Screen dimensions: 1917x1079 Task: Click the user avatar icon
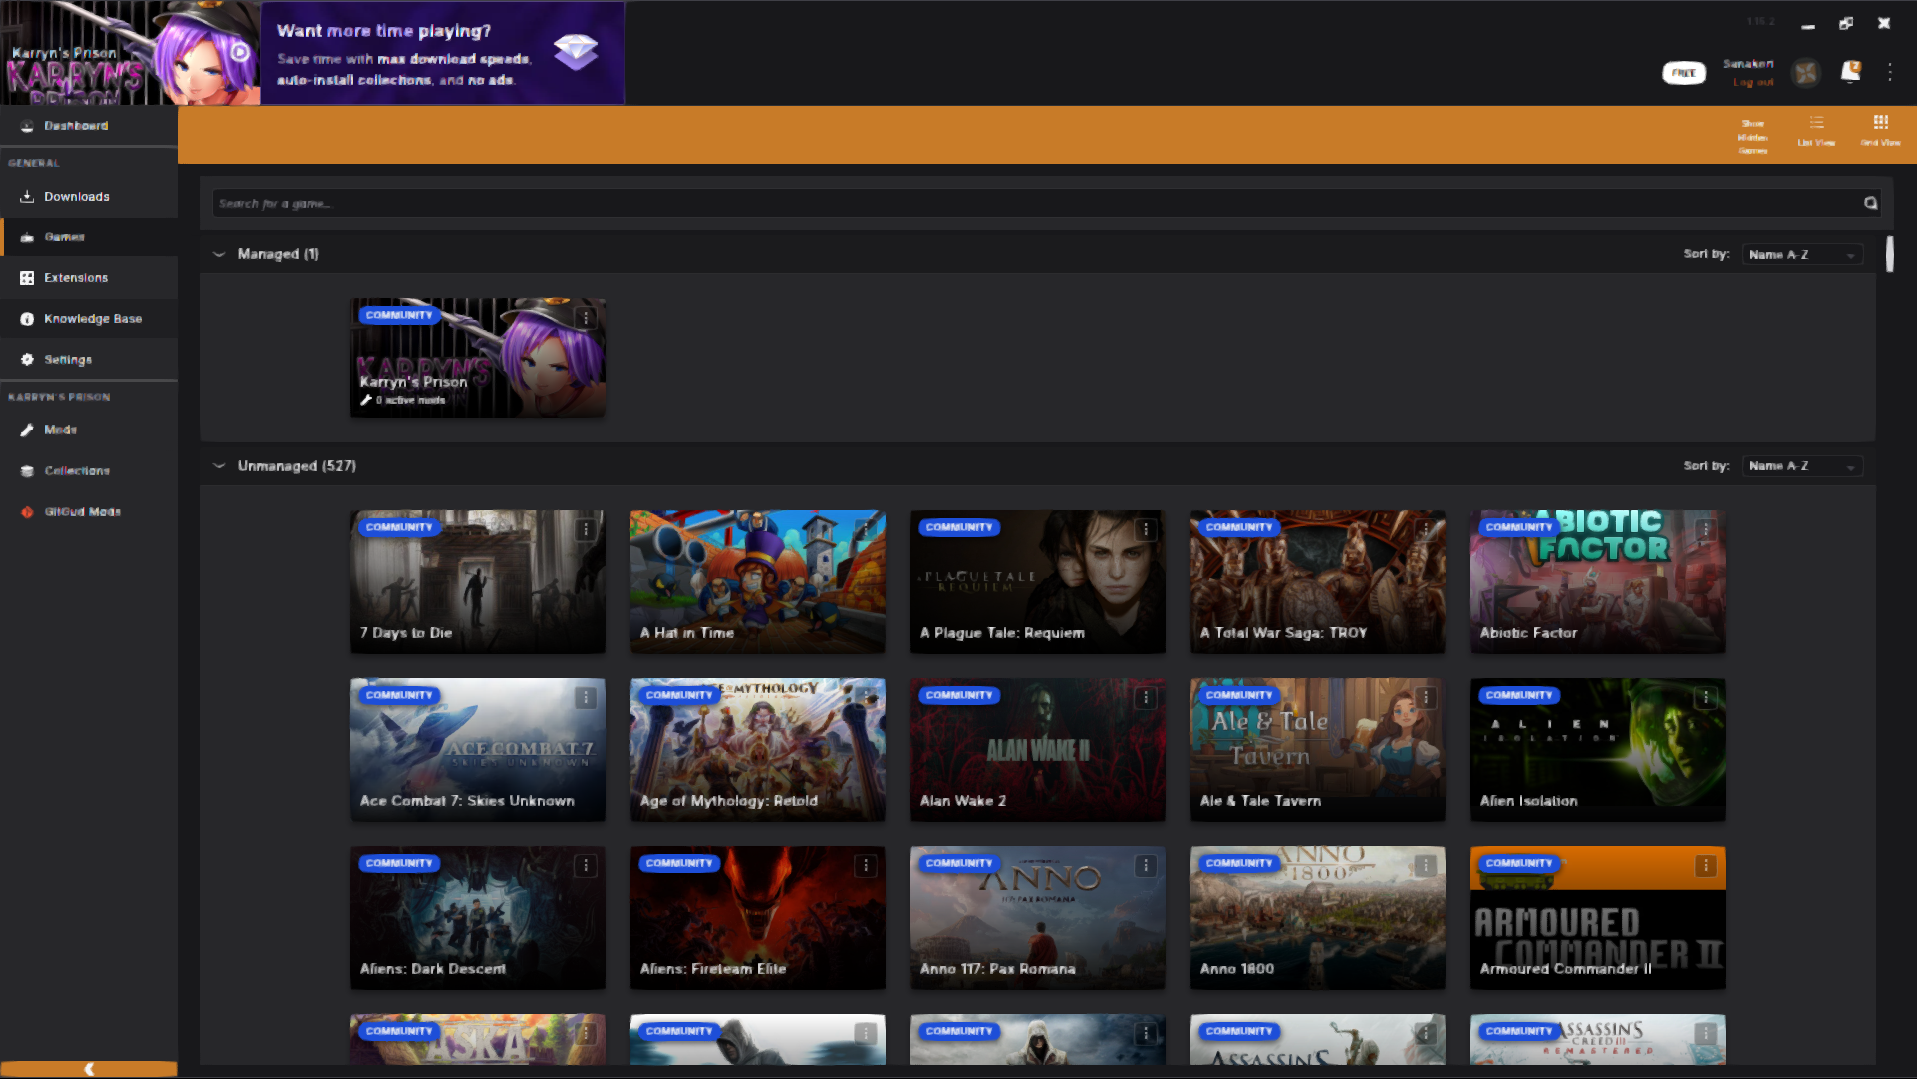point(1806,73)
